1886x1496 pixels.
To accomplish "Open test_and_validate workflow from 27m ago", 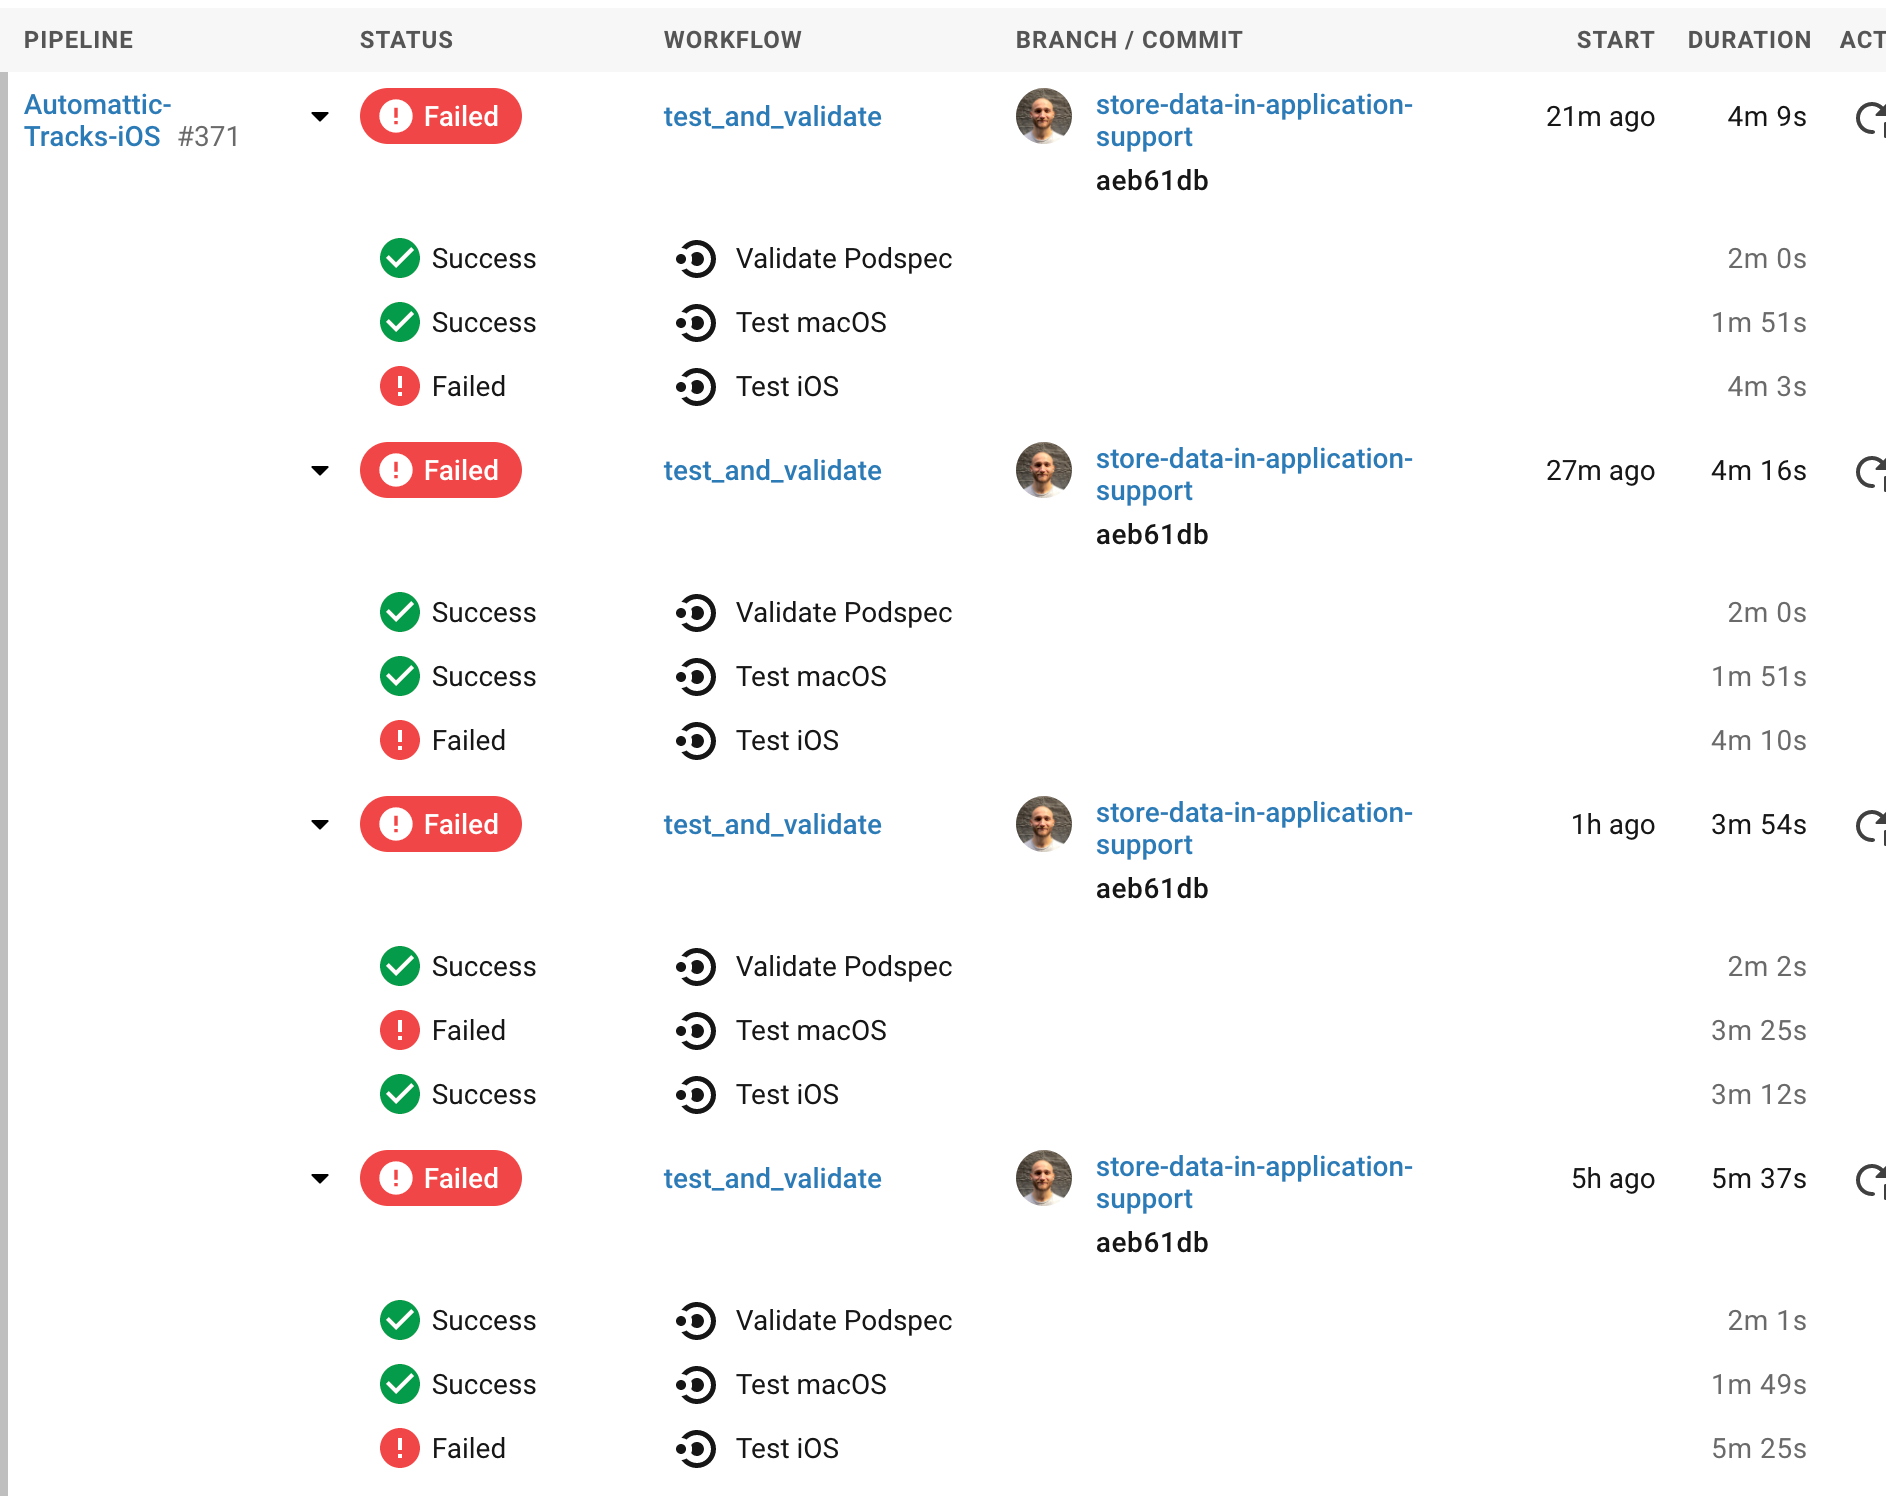I will pyautogui.click(x=772, y=471).
